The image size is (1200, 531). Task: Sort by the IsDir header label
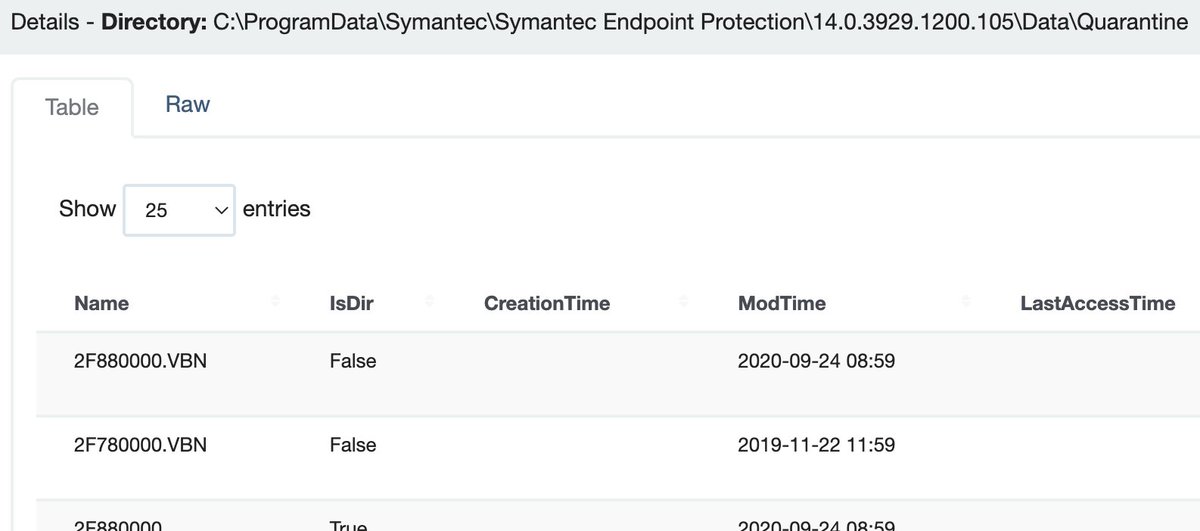coord(351,303)
